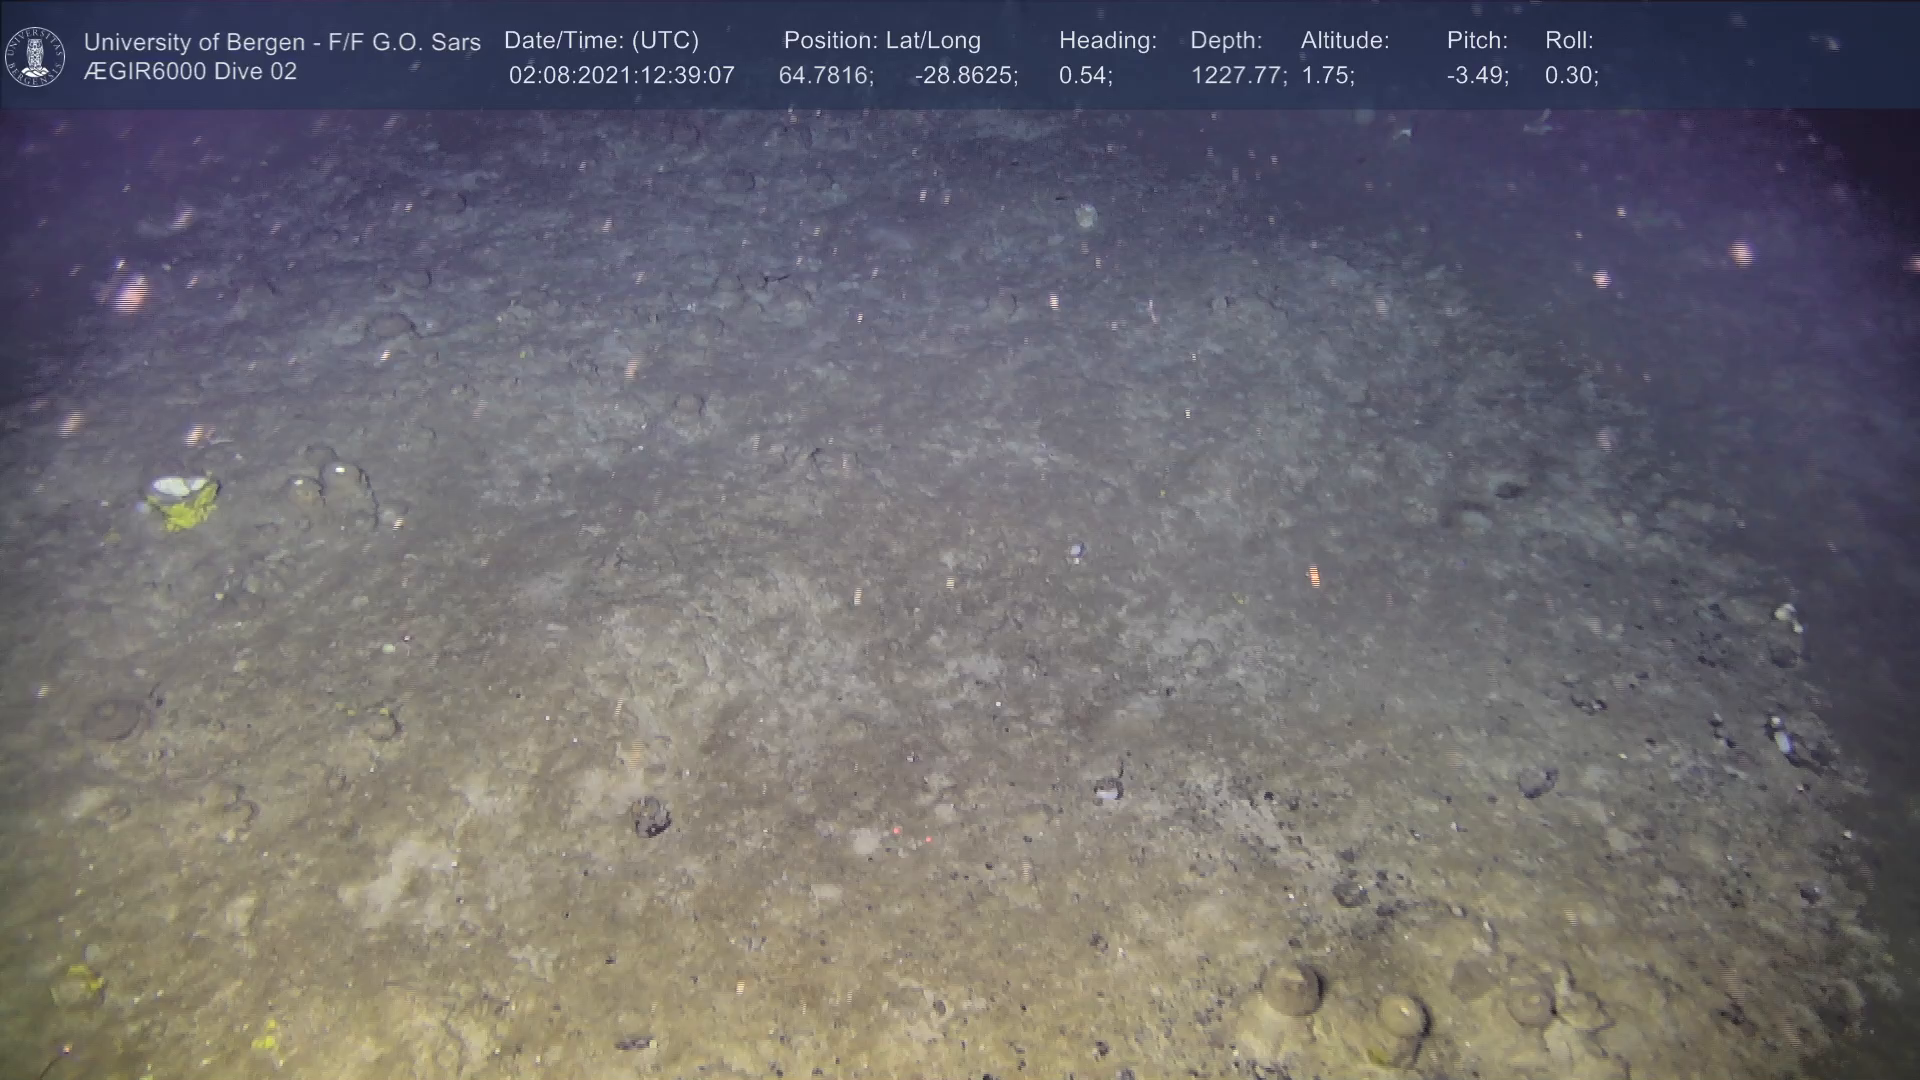Image resolution: width=1920 pixels, height=1080 pixels.
Task: Click the 'University of Bergen - F/F G.O. Sars' text
Action: click(x=282, y=42)
